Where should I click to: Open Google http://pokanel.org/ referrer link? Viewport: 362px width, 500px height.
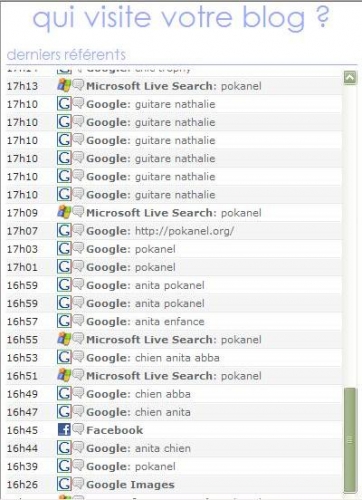pyautogui.click(x=160, y=231)
